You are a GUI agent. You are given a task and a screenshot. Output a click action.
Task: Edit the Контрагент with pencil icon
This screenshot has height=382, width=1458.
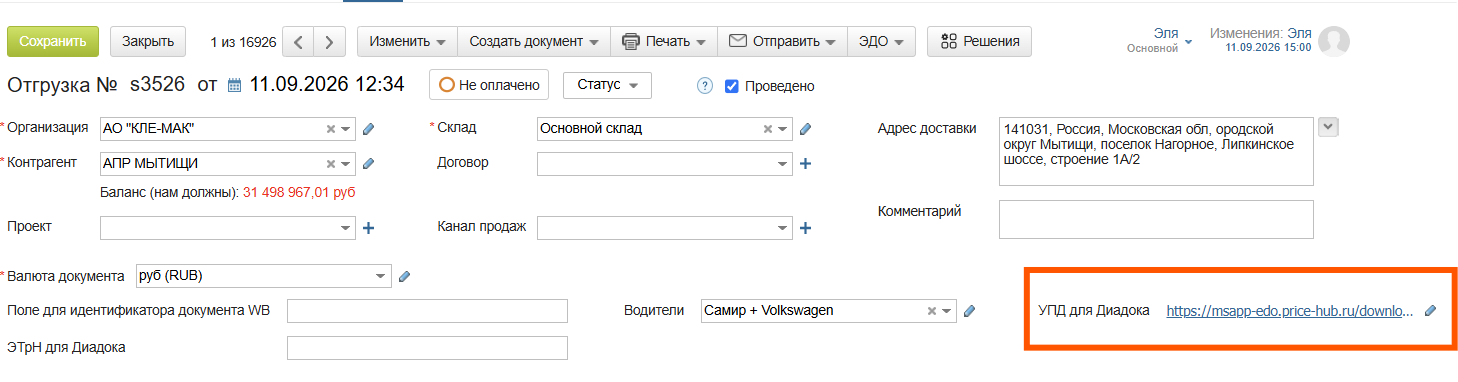click(368, 164)
